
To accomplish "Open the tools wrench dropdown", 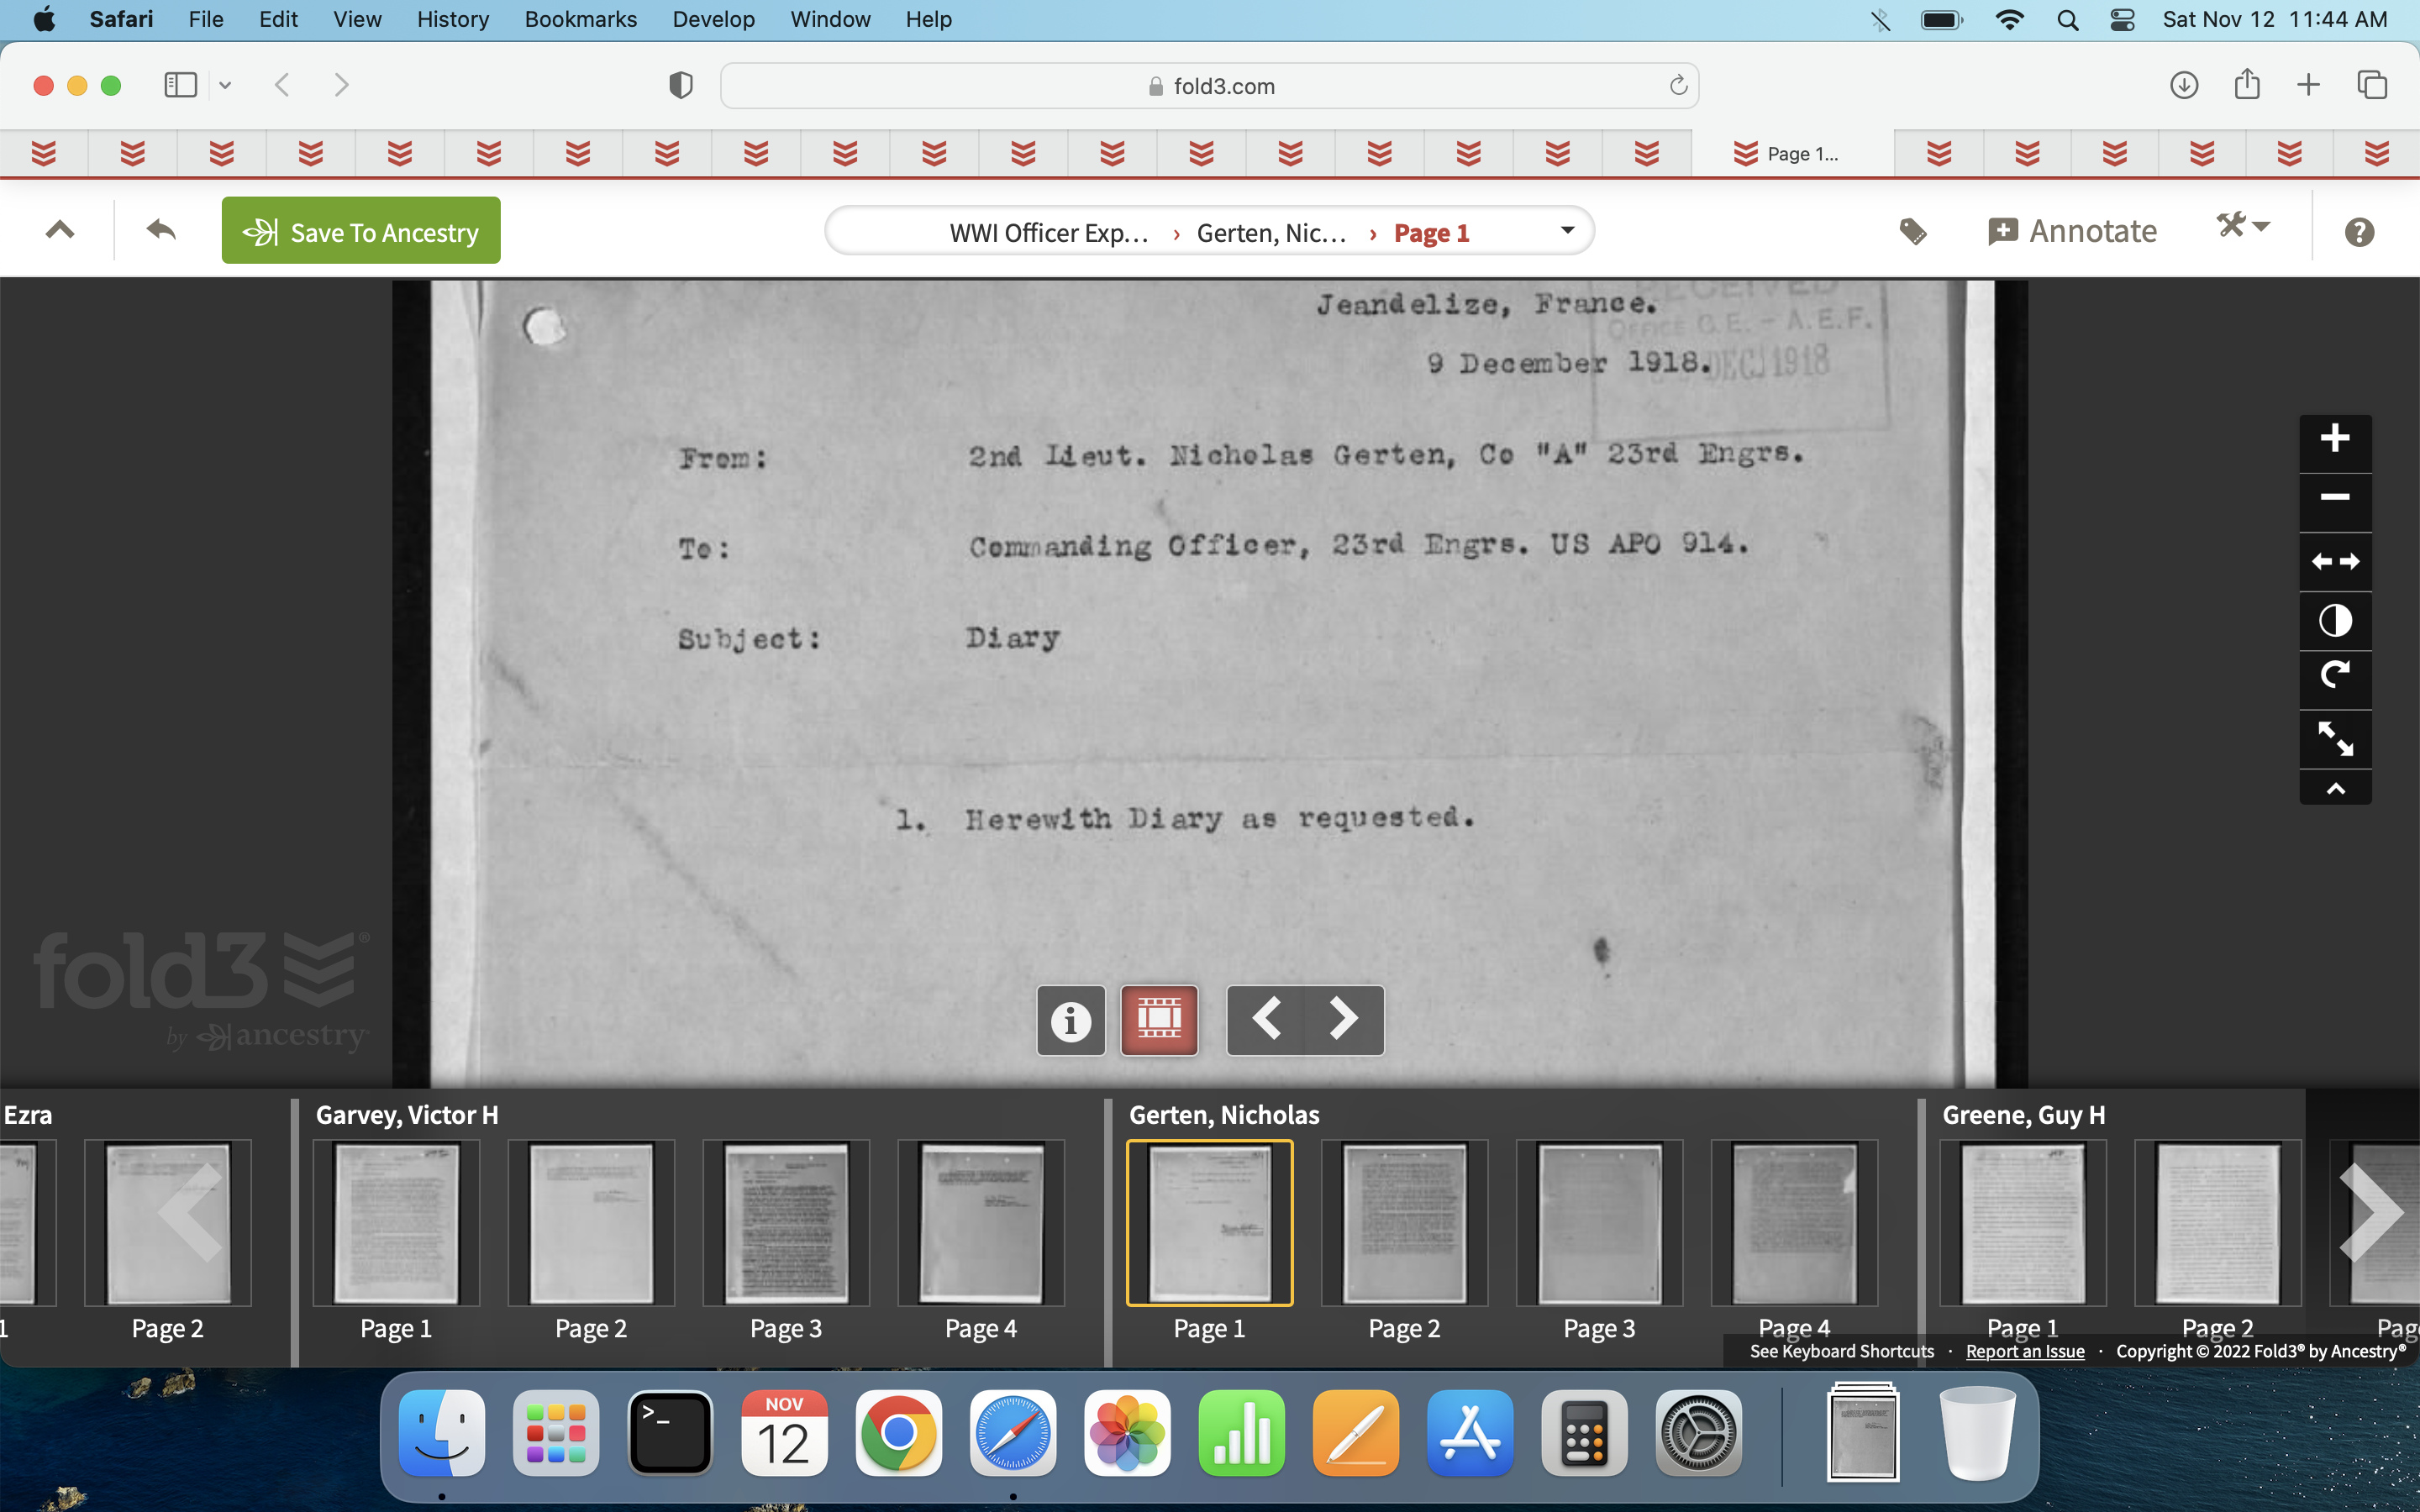I will (2243, 226).
